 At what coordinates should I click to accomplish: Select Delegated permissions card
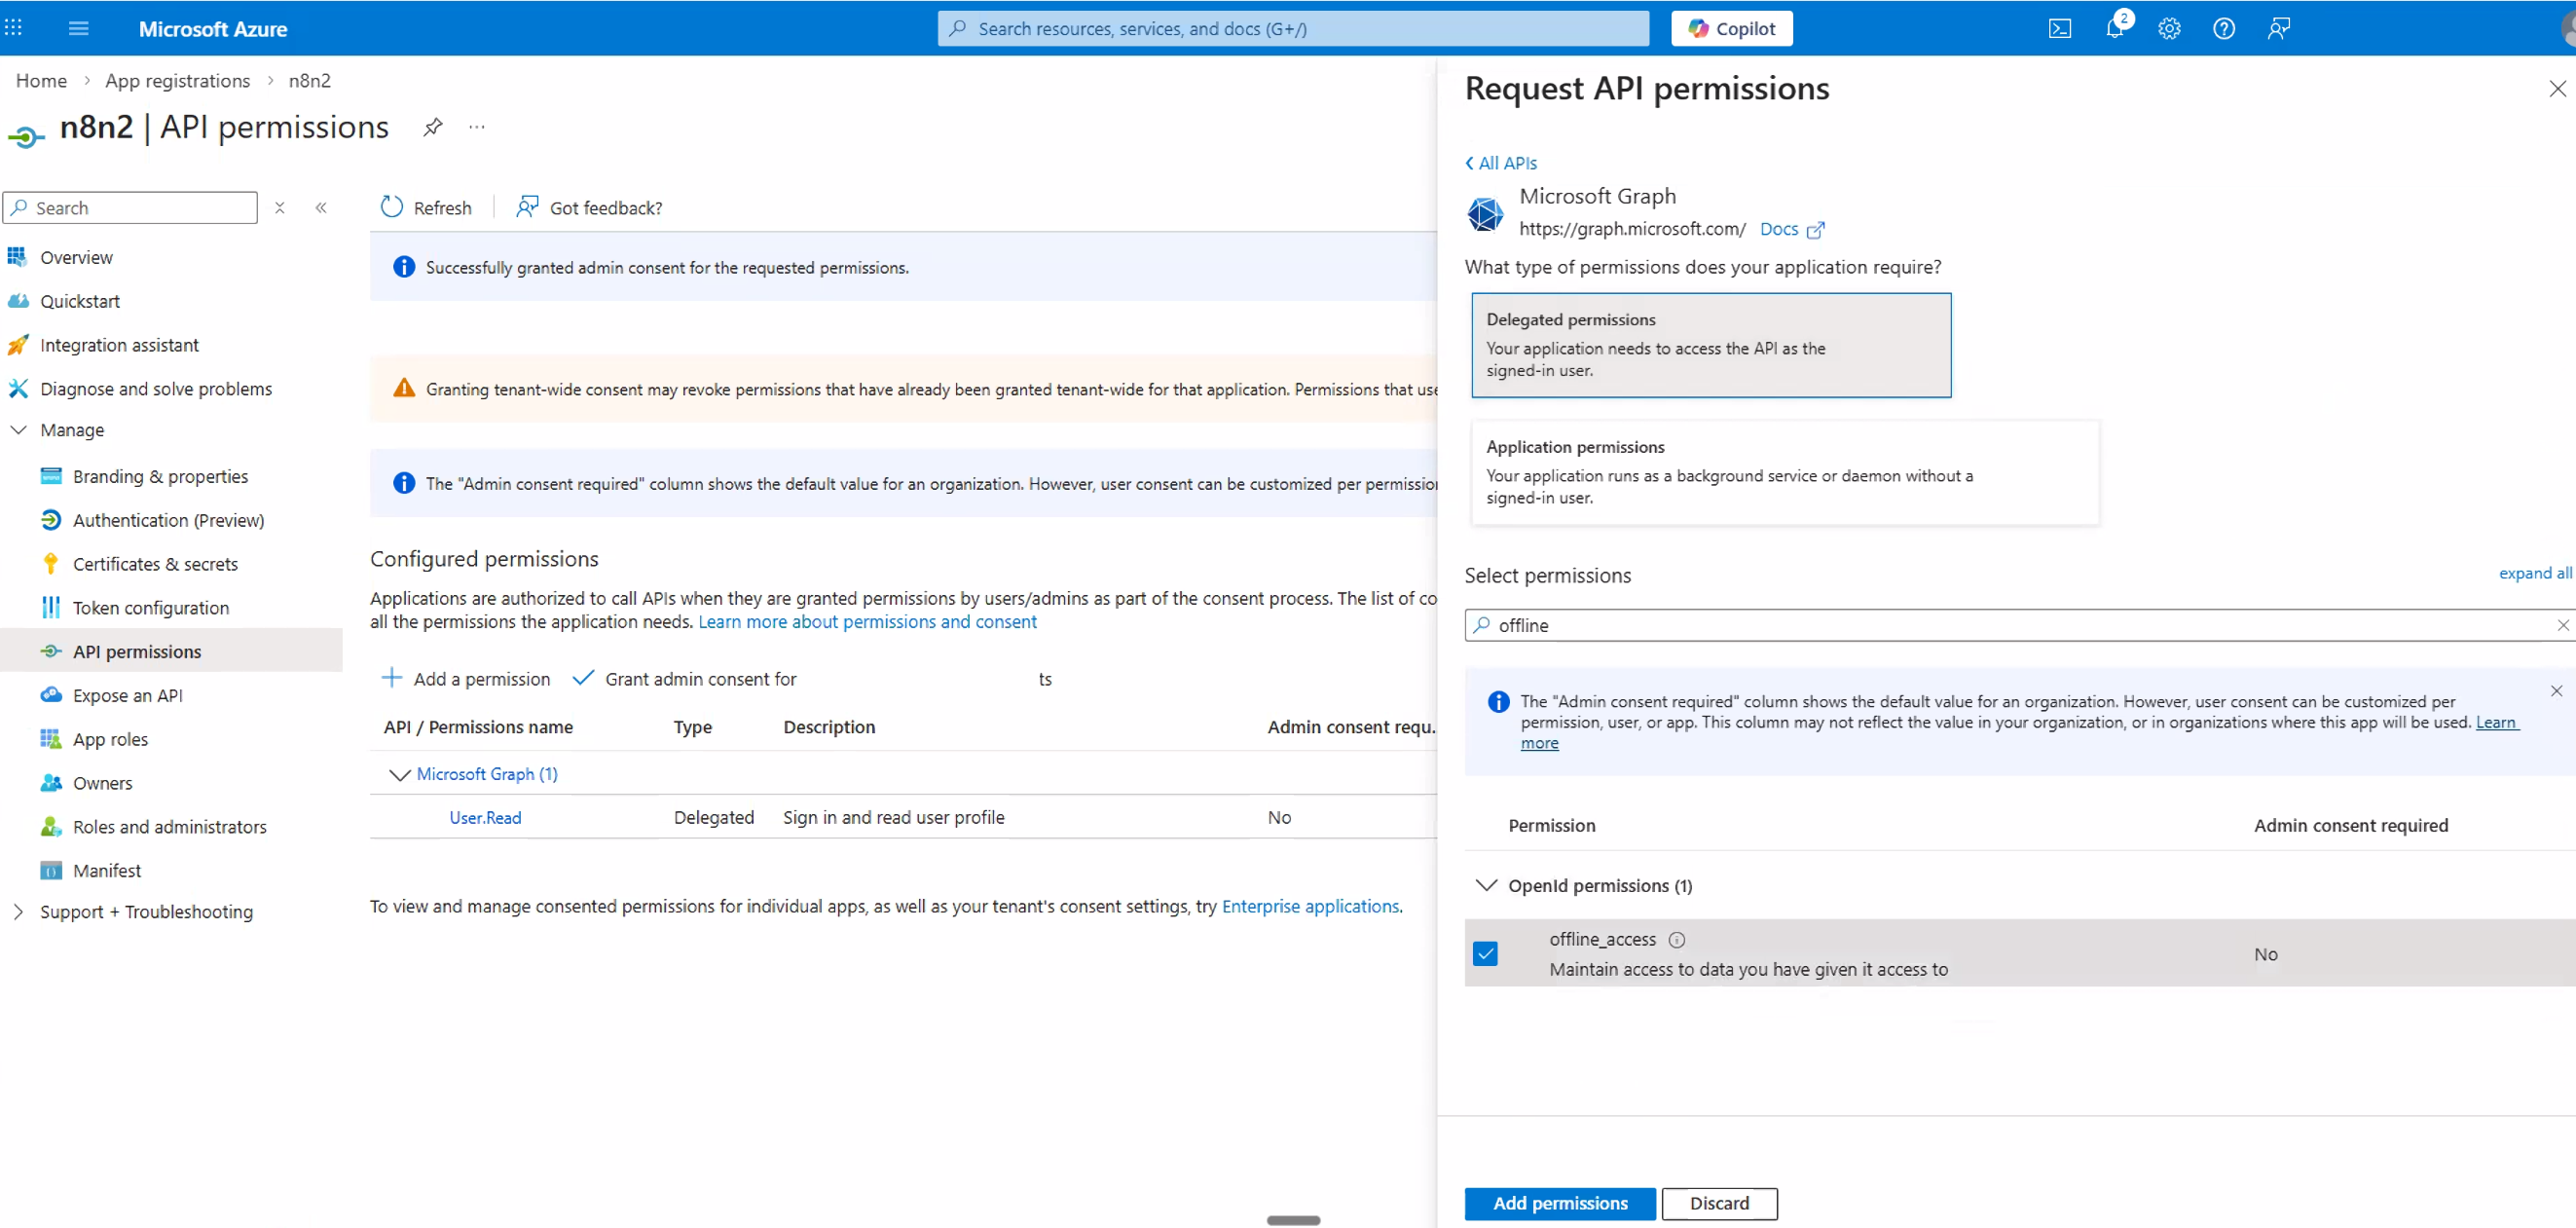click(x=1709, y=345)
